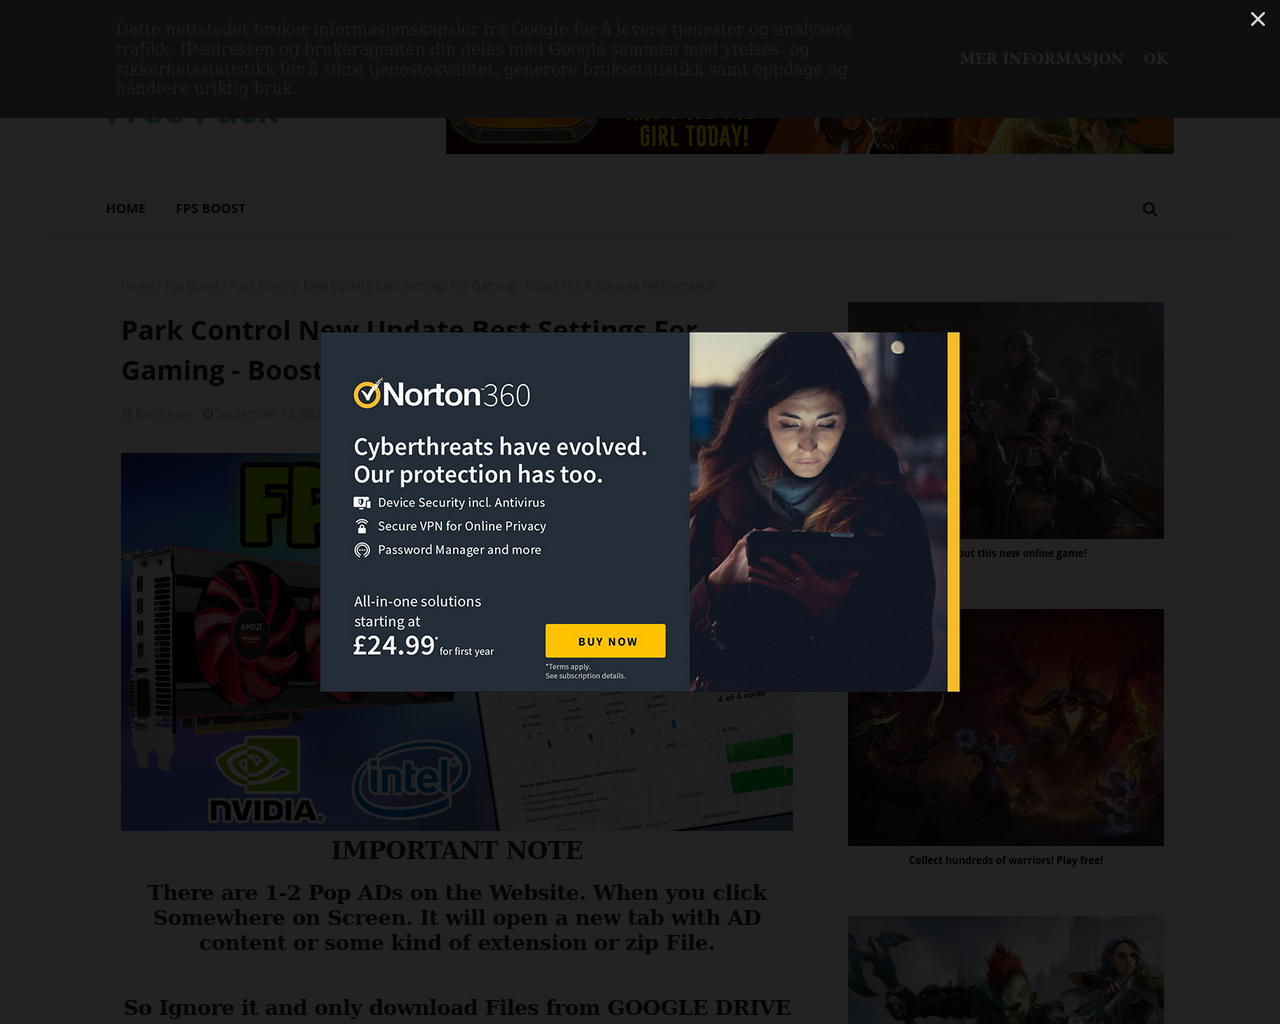Open the author link Boniyamin
Viewport: 1280px width, 1024px height.
[164, 413]
